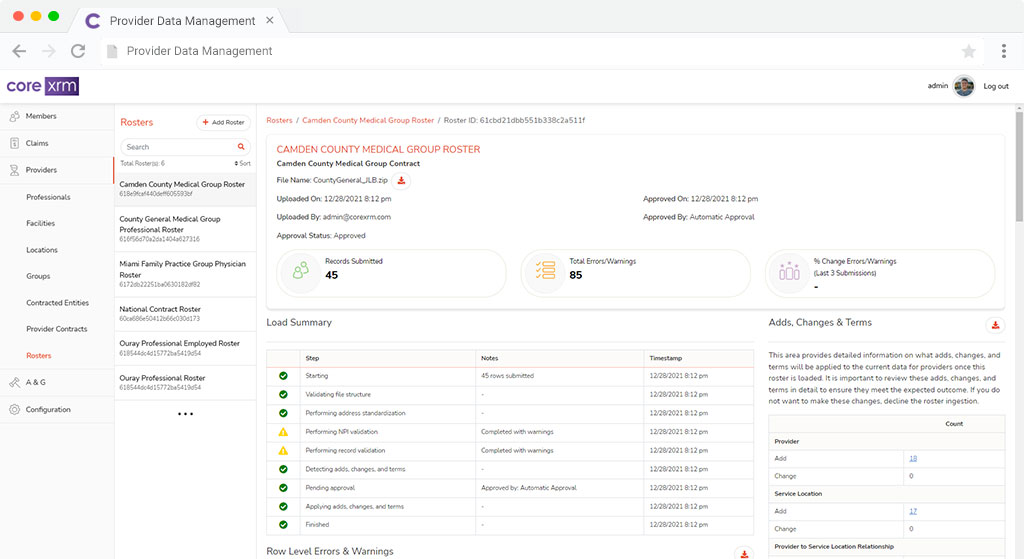1024x559 pixels.
Task: Click warning icon for record validation step
Action: point(283,451)
